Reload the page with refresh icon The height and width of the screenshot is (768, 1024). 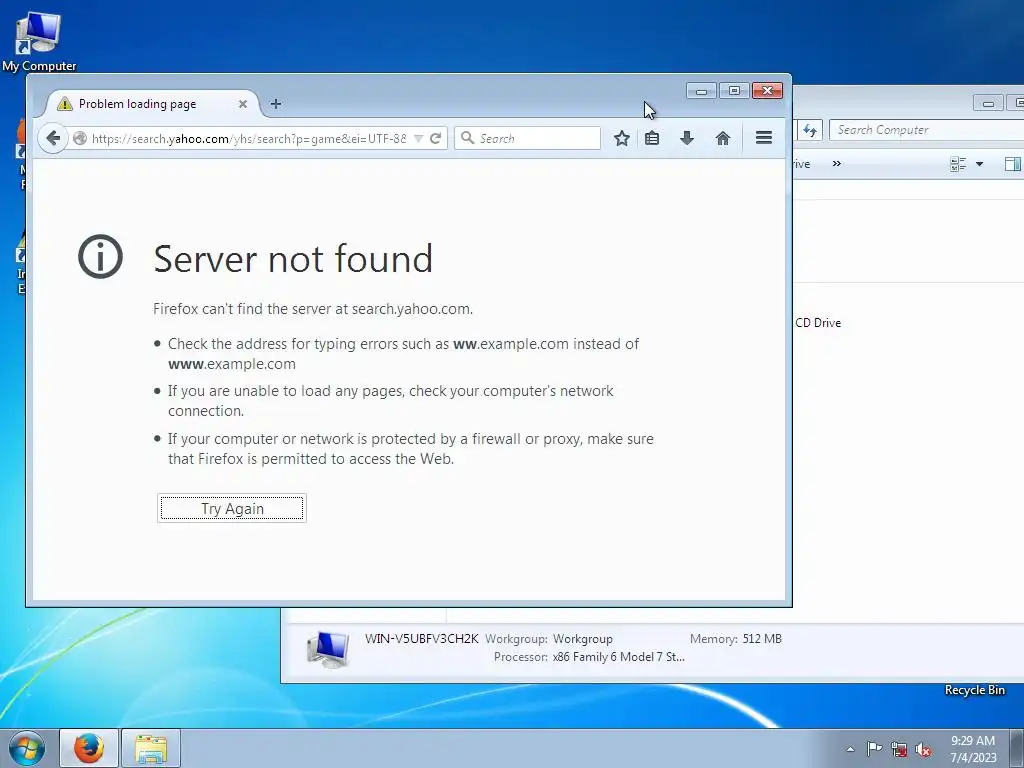coord(436,138)
